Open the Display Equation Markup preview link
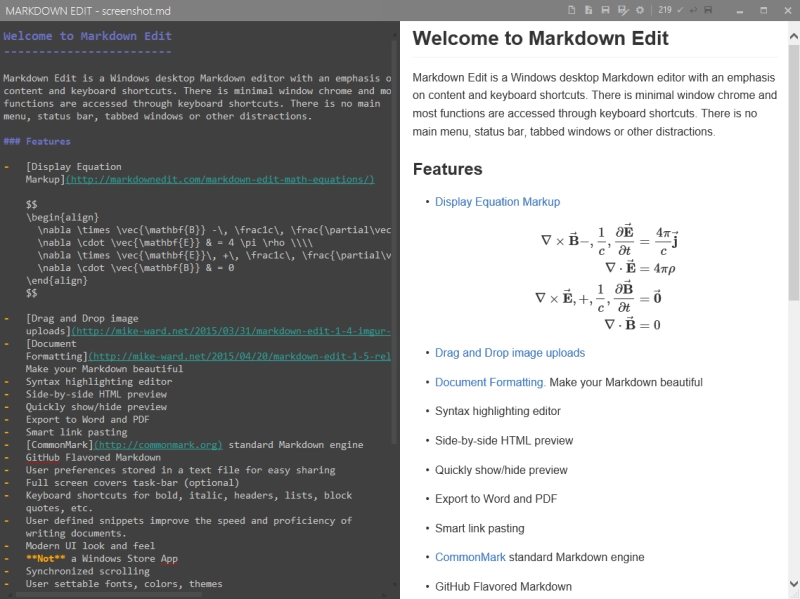 (x=497, y=202)
